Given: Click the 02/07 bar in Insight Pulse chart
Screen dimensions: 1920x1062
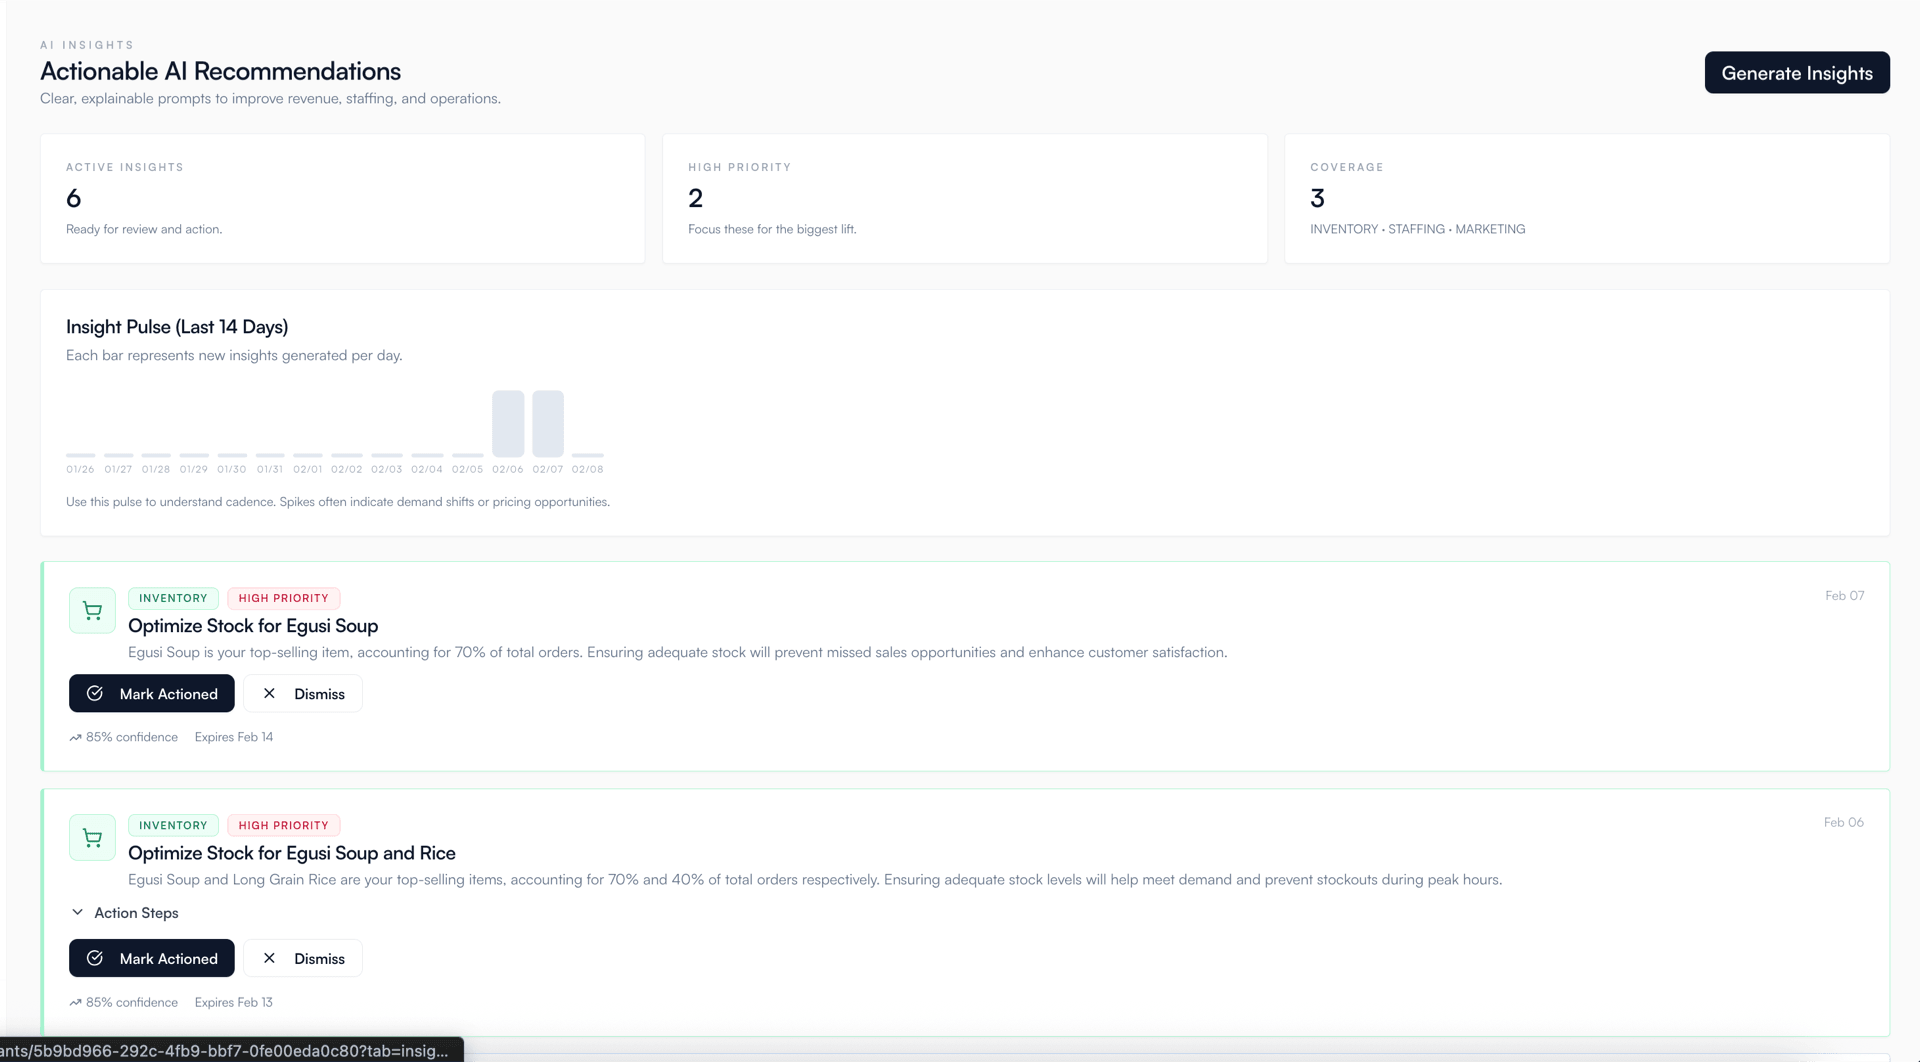Looking at the screenshot, I should tap(547, 424).
